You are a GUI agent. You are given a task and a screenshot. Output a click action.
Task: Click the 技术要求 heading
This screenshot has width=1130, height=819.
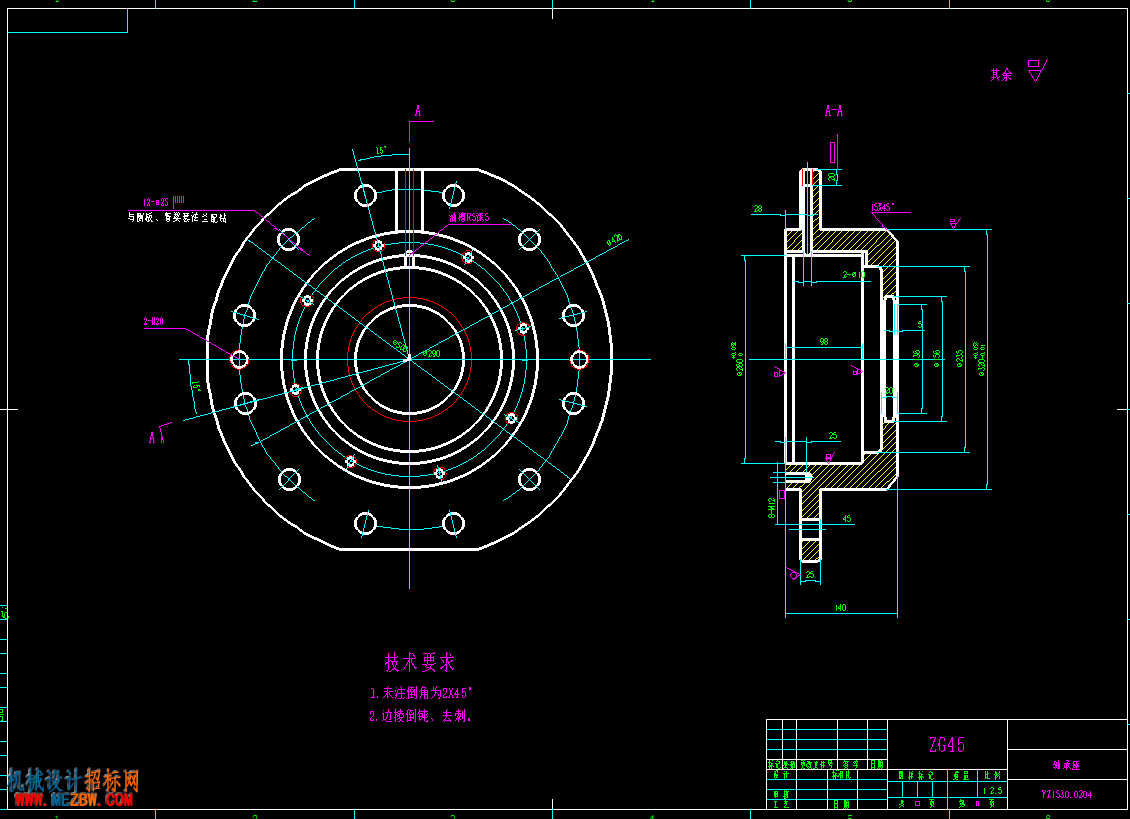(x=420, y=662)
